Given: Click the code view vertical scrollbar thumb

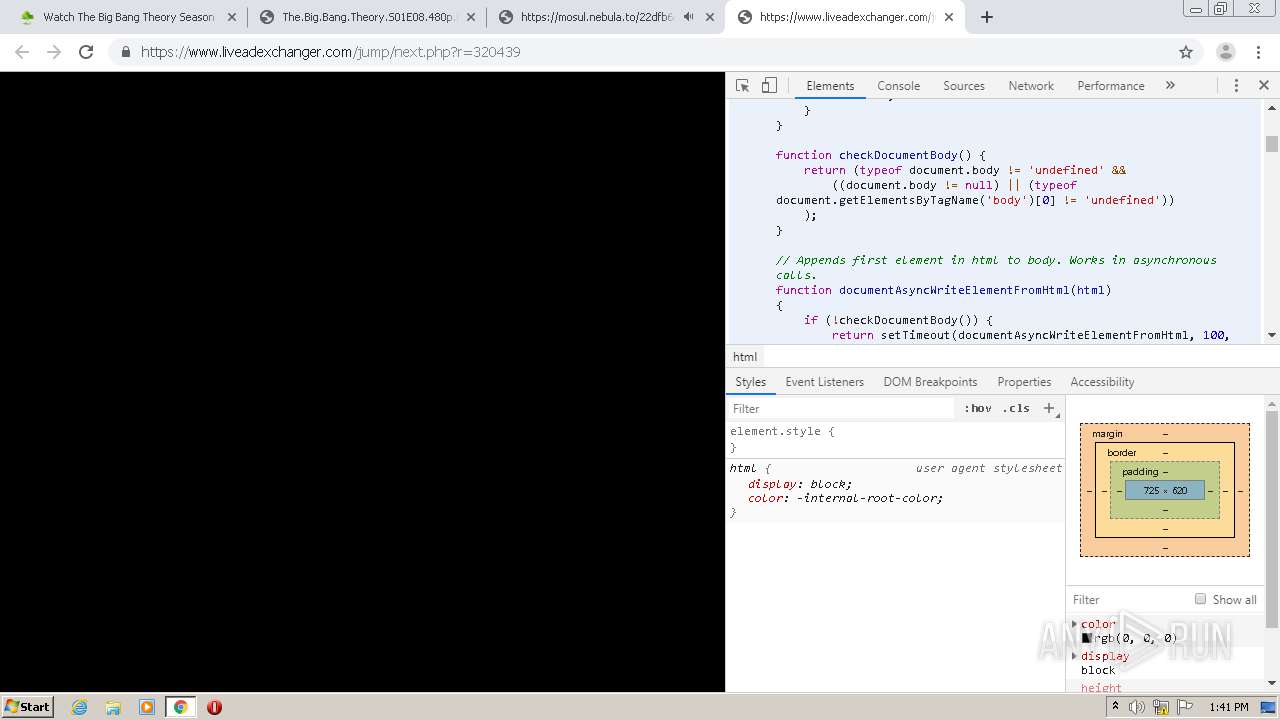Looking at the screenshot, I should [x=1272, y=143].
